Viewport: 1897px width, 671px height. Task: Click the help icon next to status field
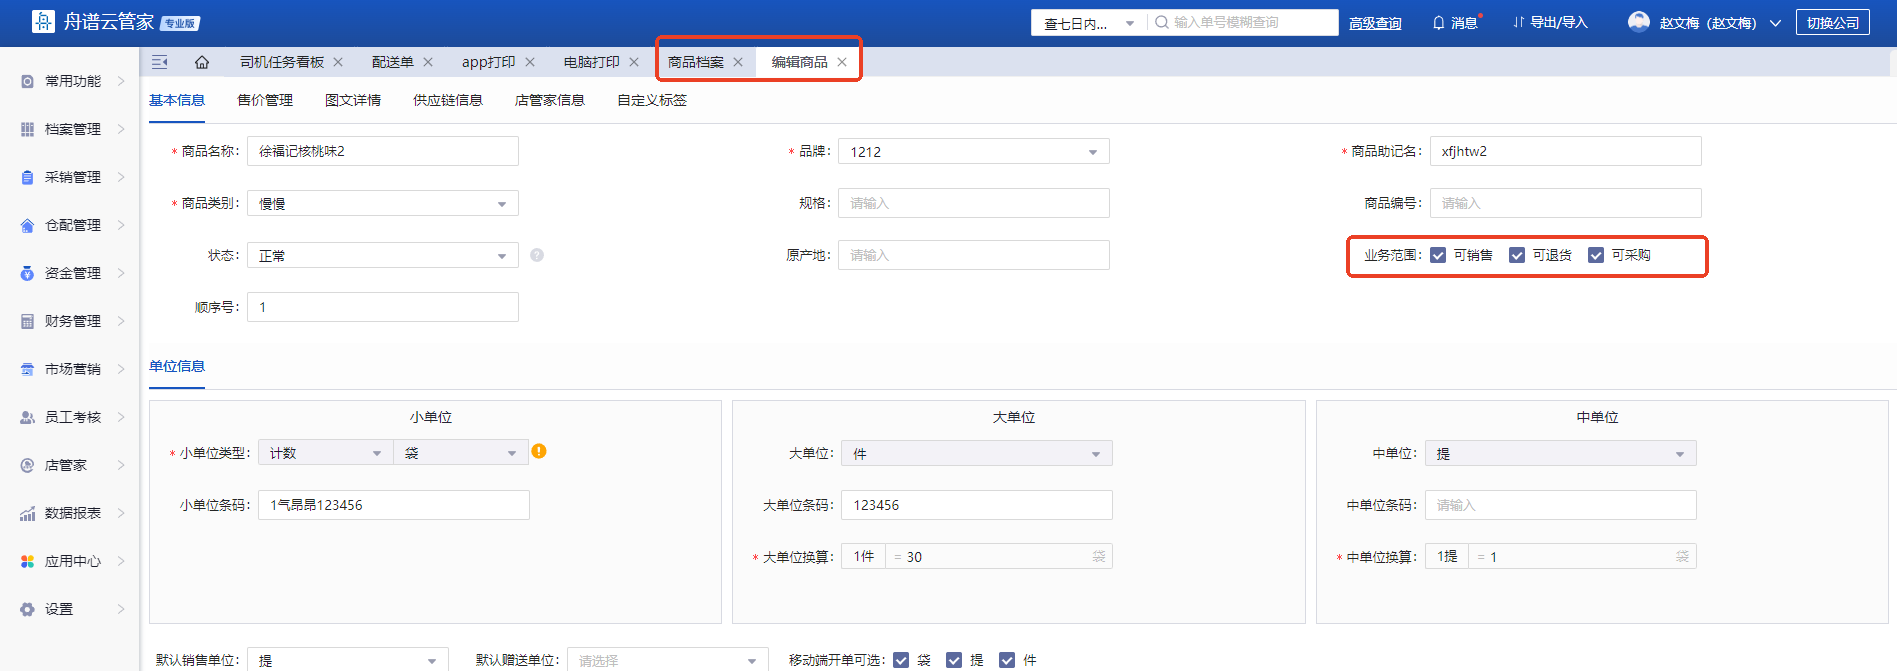coord(537,255)
